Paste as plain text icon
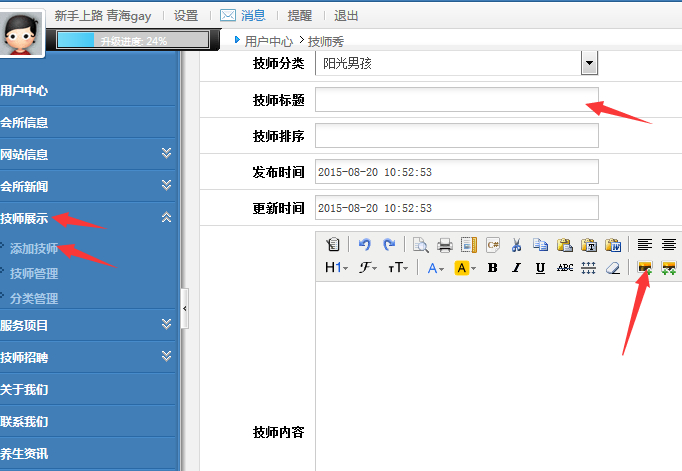The width and height of the screenshot is (682, 471). [589, 245]
